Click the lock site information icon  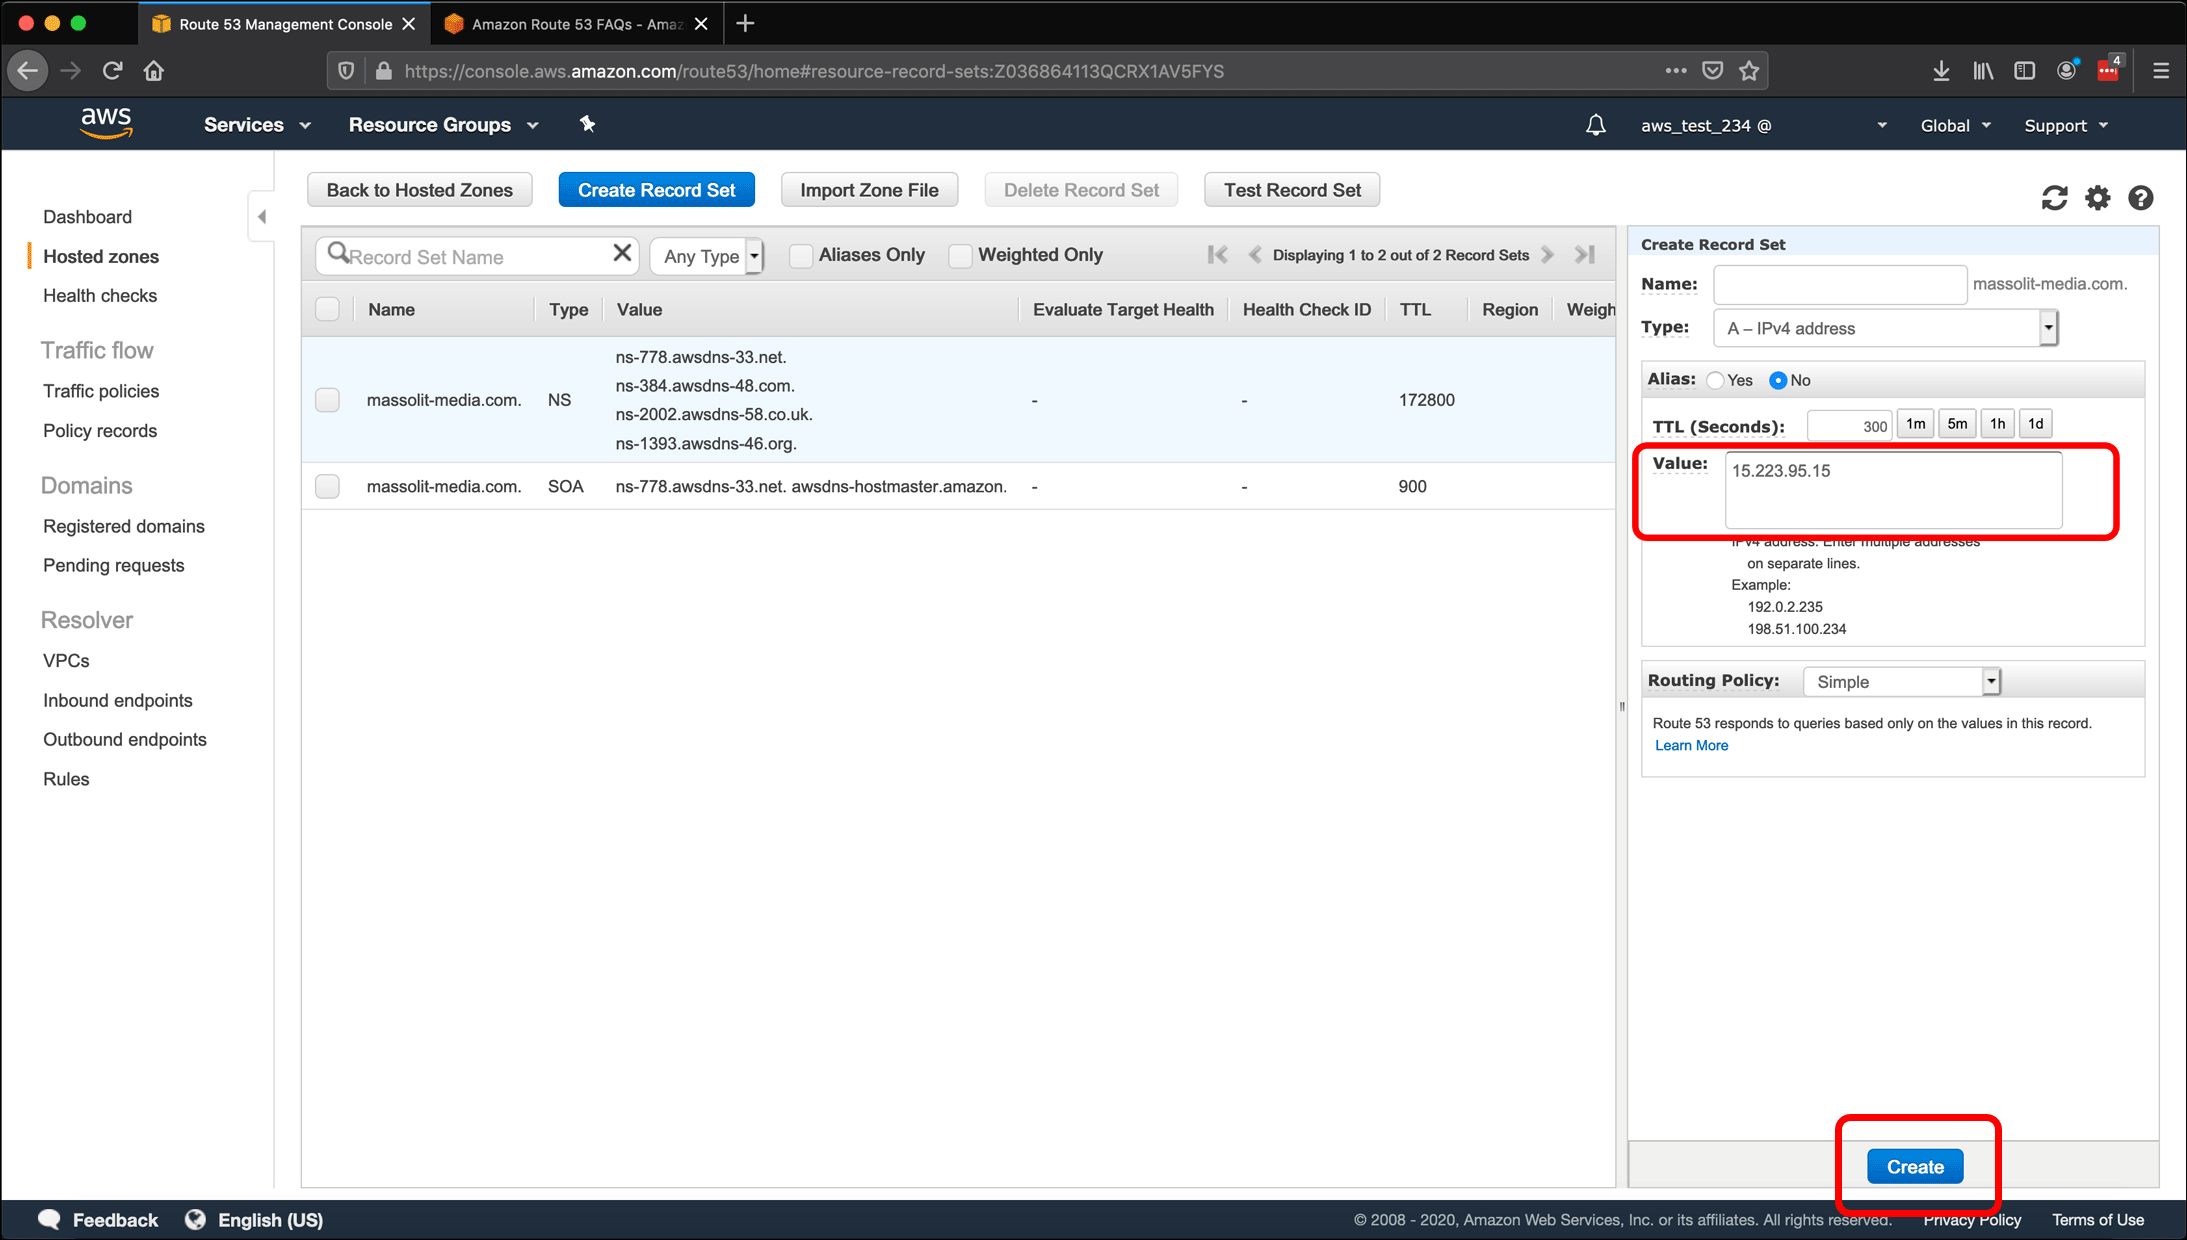point(383,71)
